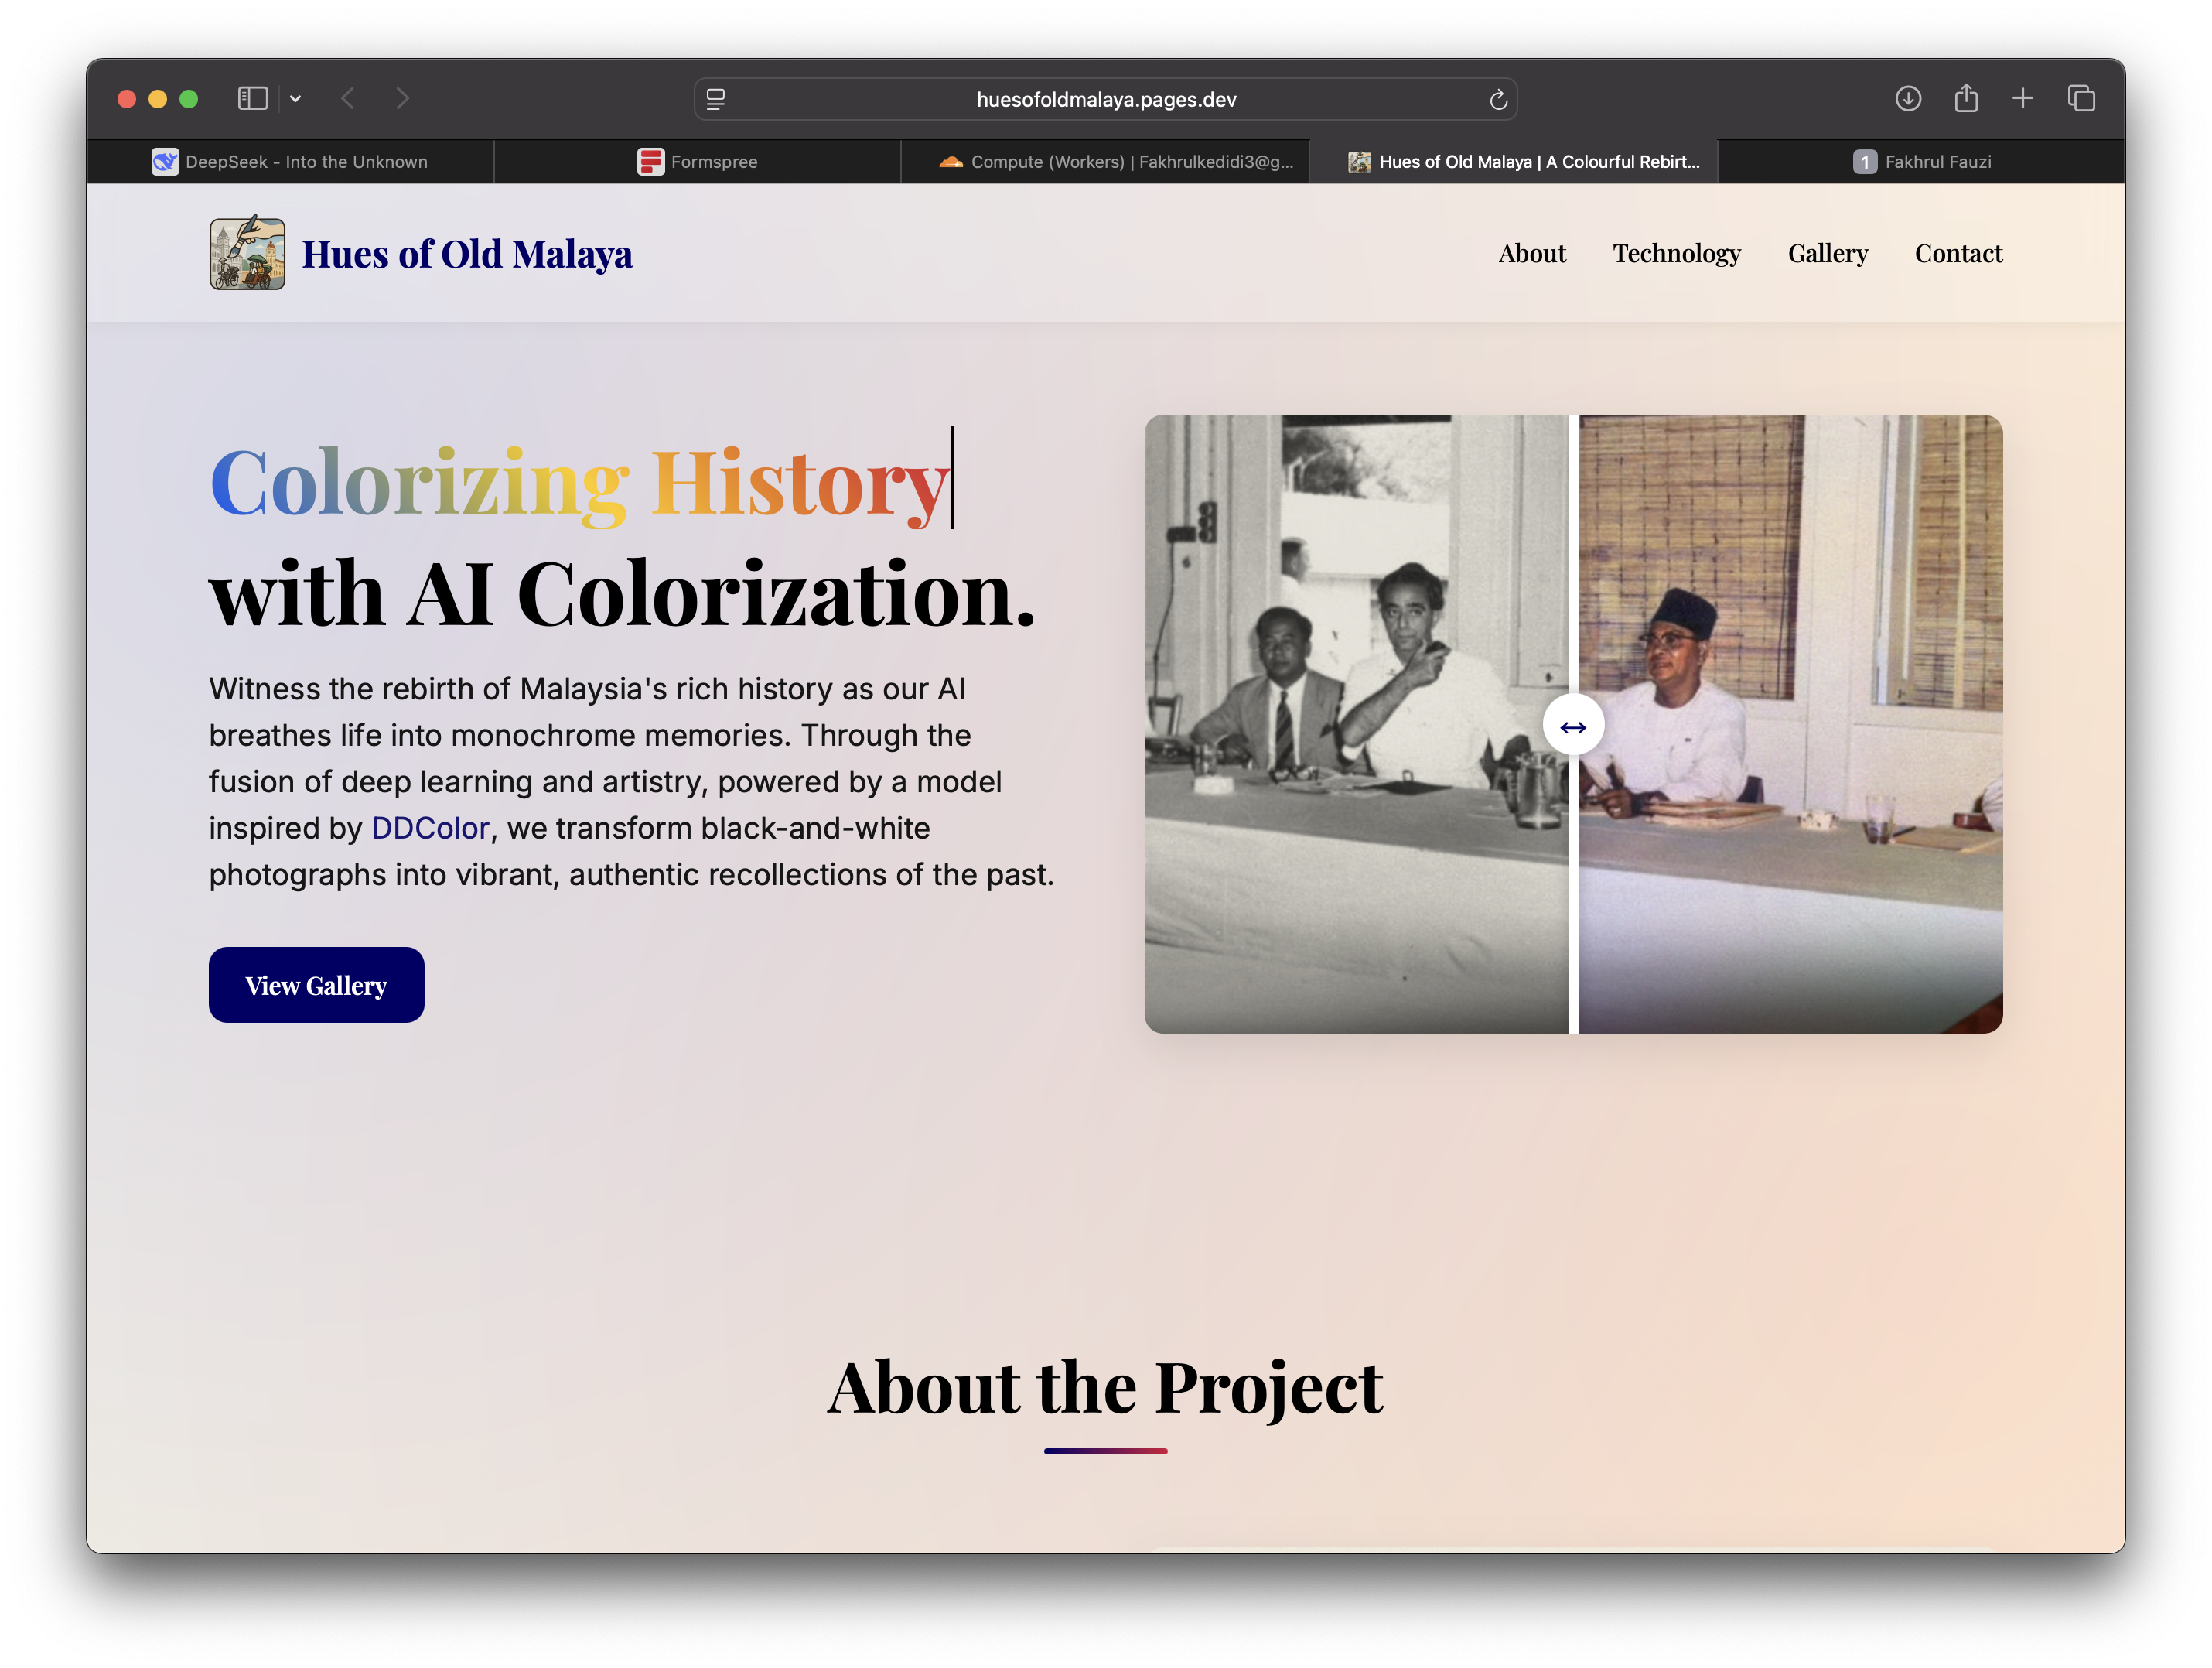Image resolution: width=2212 pixels, height=1668 pixels.
Task: Click the Hues of Old Malaya logo
Action: pyautogui.click(x=247, y=254)
